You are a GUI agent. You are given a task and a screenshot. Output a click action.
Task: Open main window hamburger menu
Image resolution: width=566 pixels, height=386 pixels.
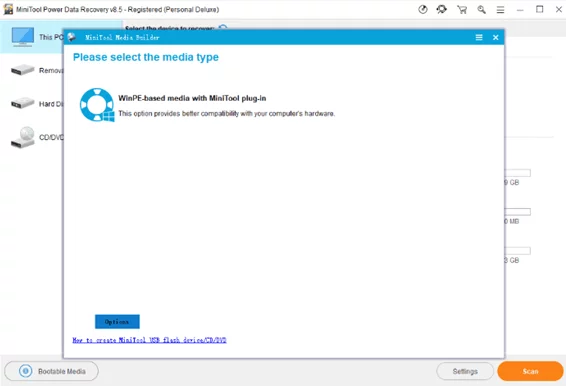[x=500, y=10]
